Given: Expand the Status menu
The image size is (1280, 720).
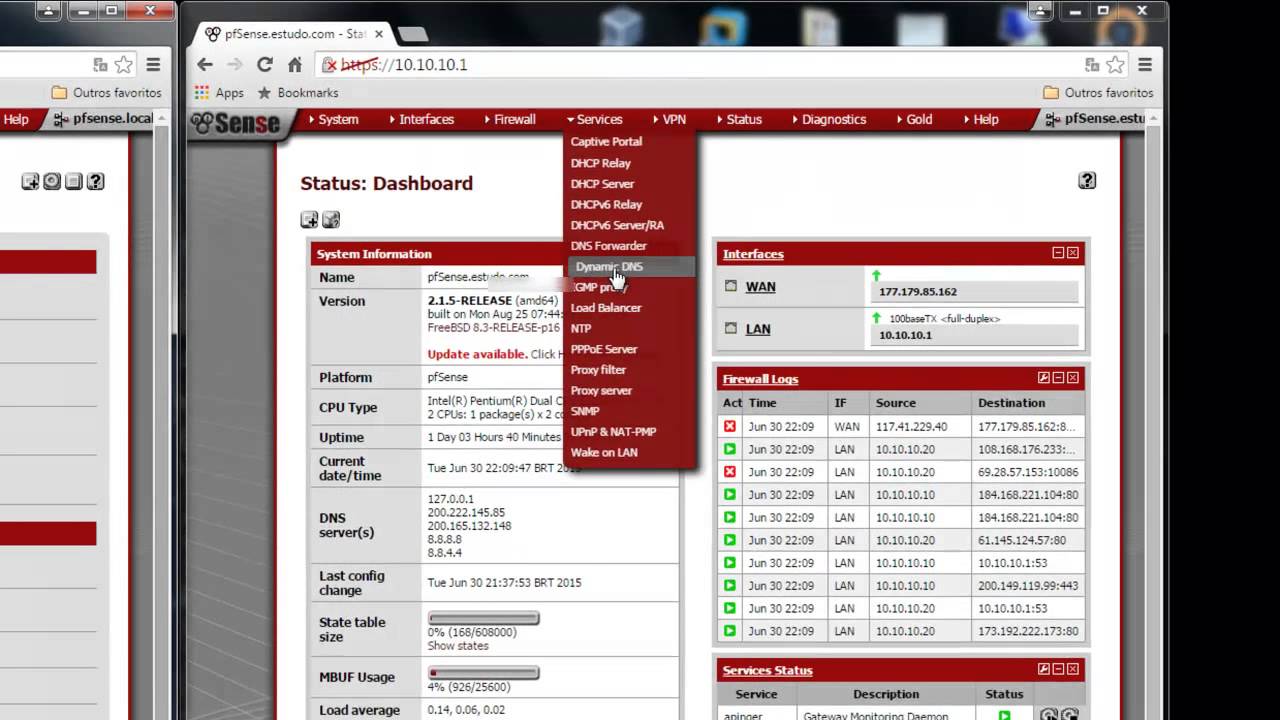Looking at the screenshot, I should pyautogui.click(x=739, y=119).
